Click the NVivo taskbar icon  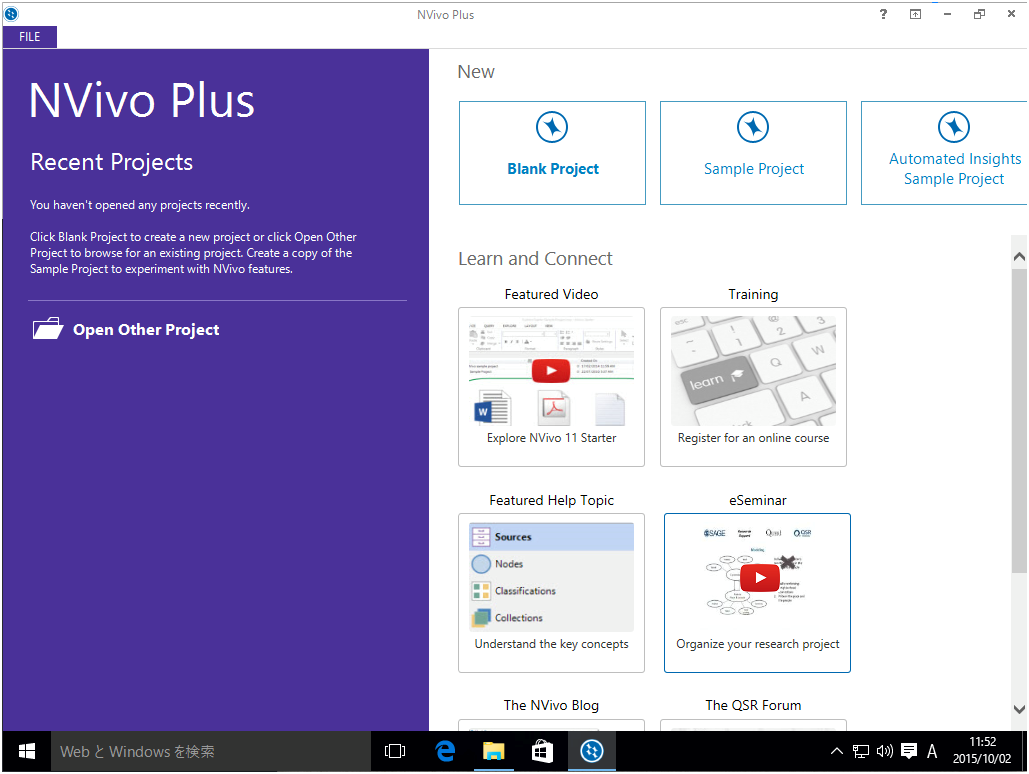click(x=591, y=751)
